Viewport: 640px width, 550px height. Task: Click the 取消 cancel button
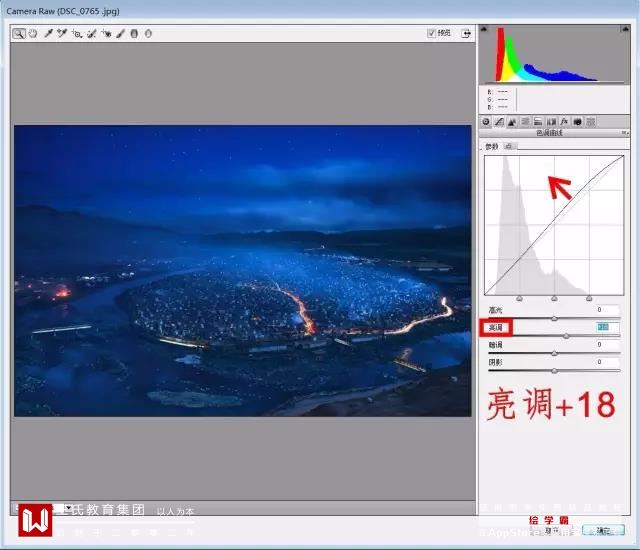click(552, 530)
